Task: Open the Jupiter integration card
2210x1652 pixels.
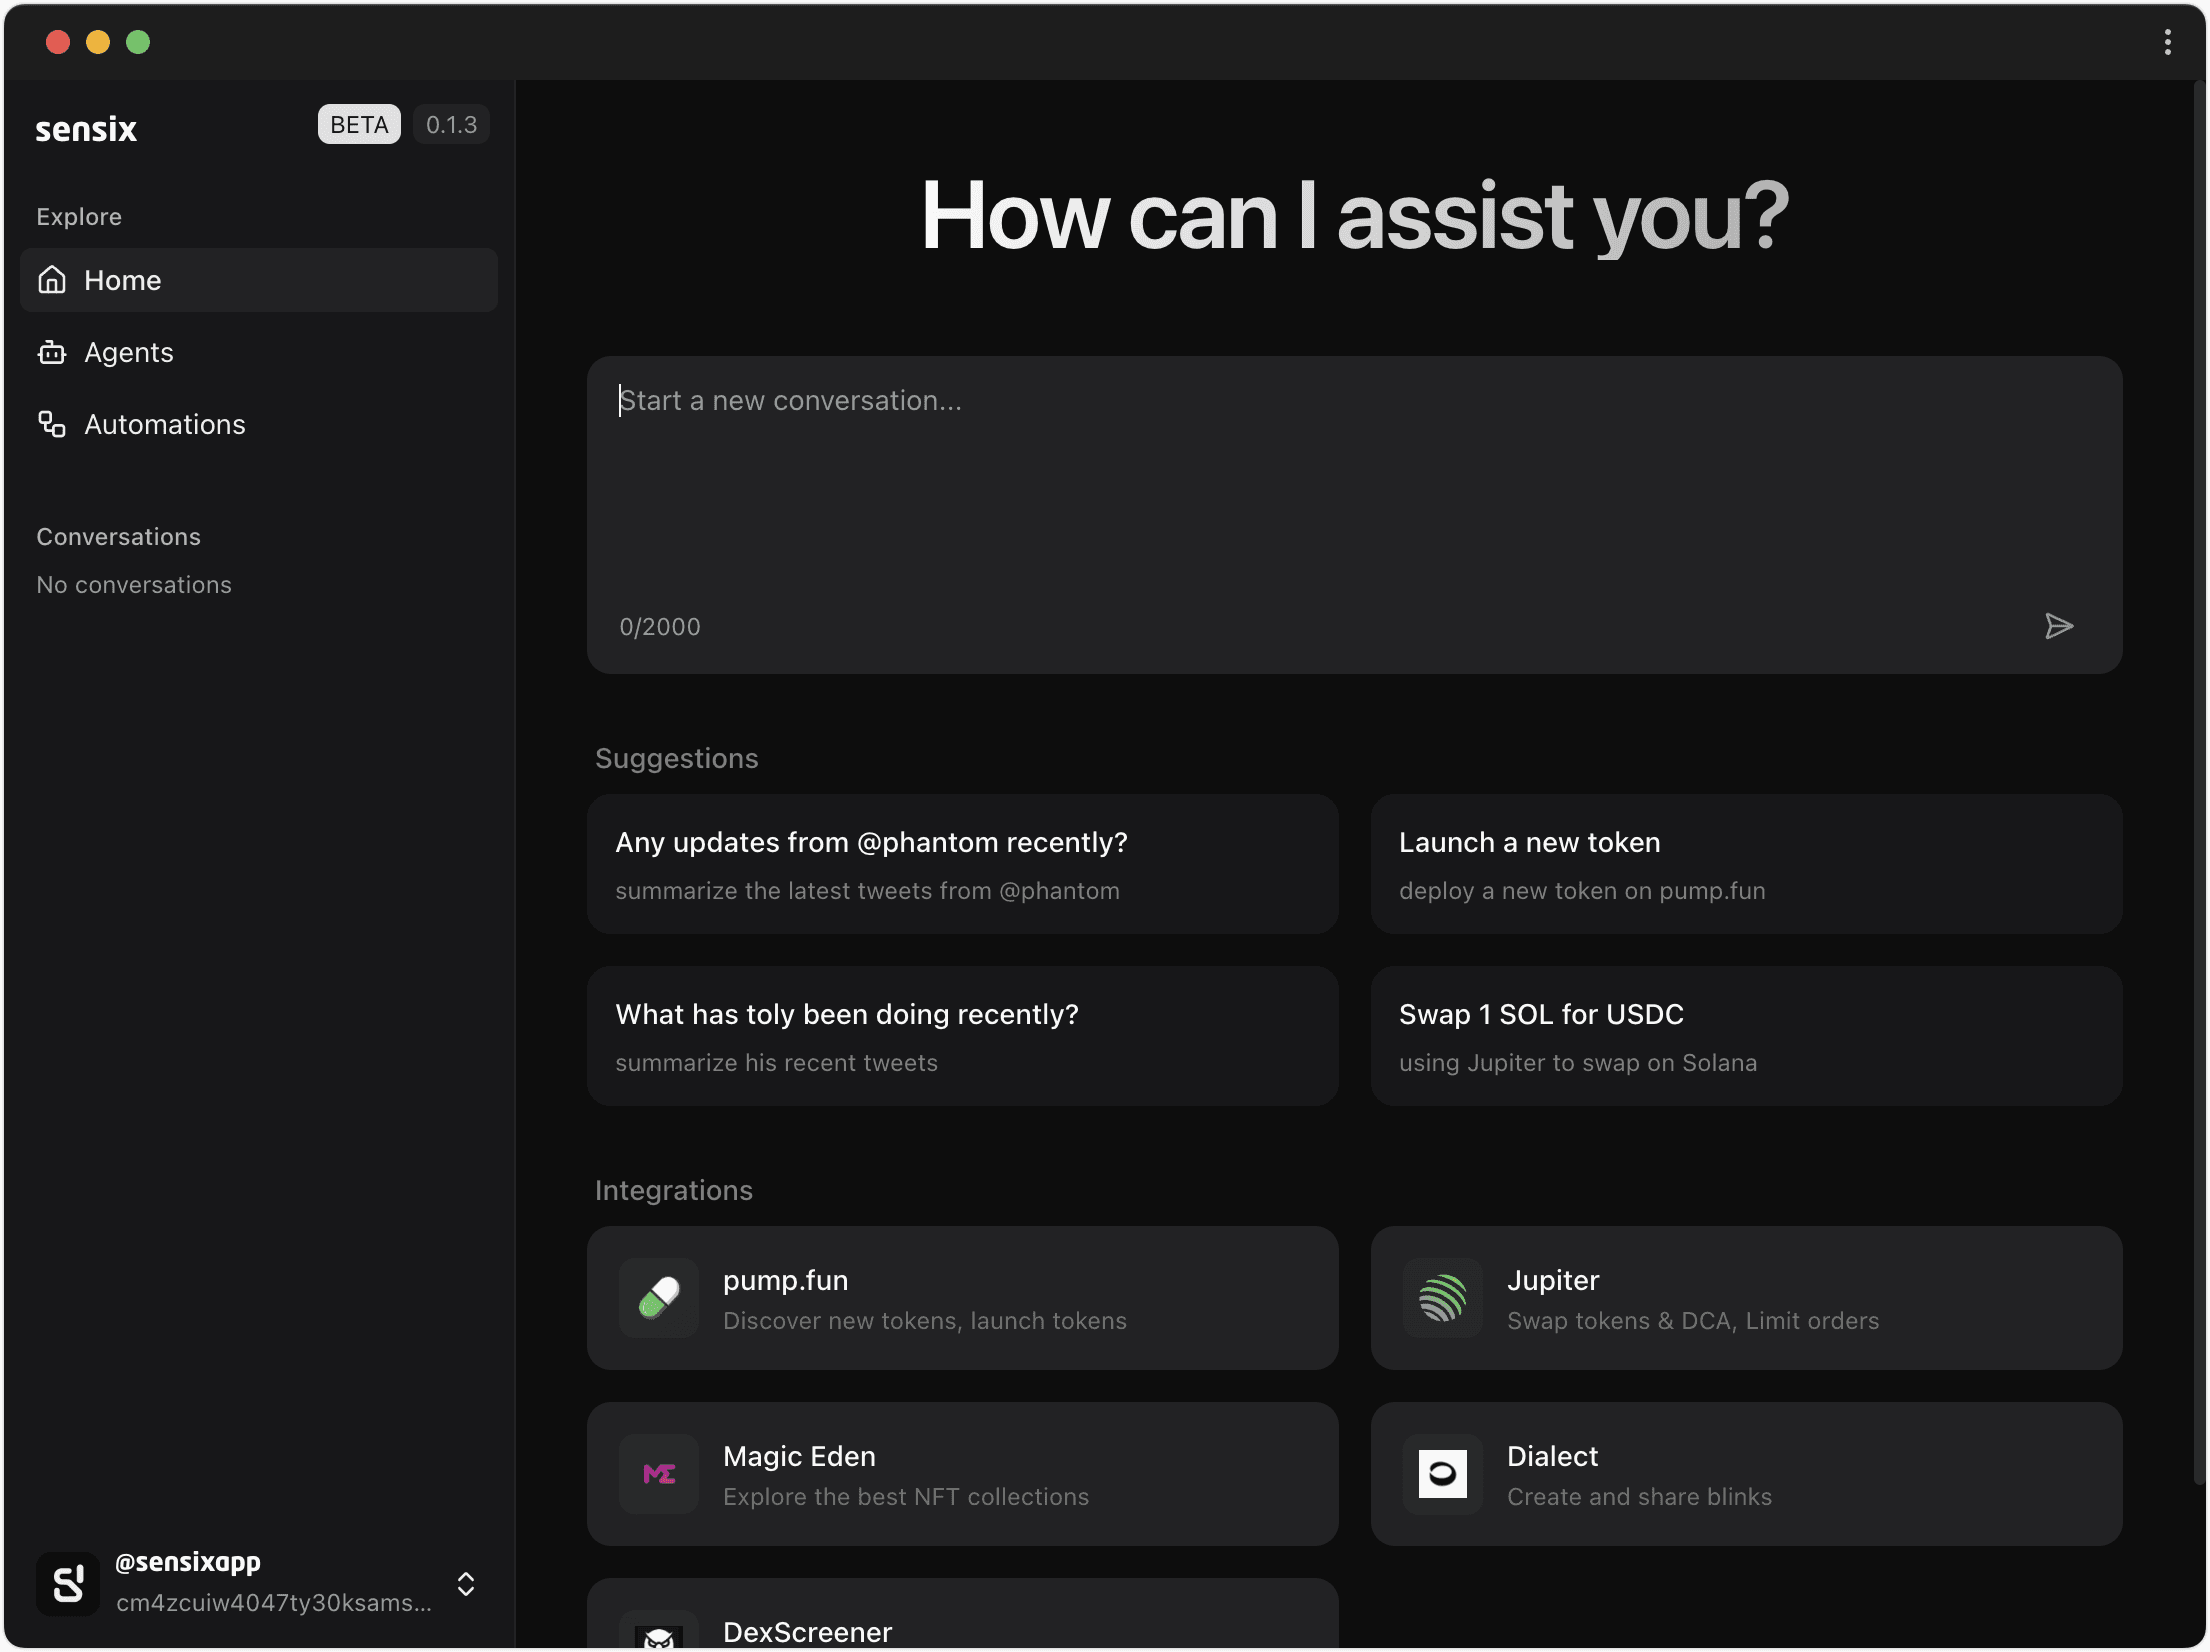Action: 1746,1298
